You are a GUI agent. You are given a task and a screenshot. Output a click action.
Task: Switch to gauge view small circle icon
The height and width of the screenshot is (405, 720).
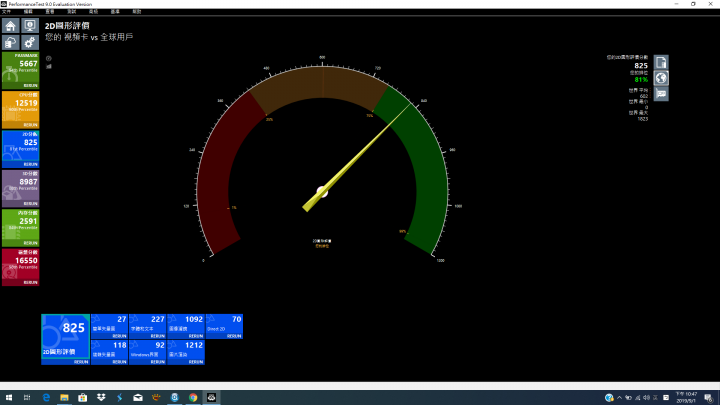click(49, 58)
